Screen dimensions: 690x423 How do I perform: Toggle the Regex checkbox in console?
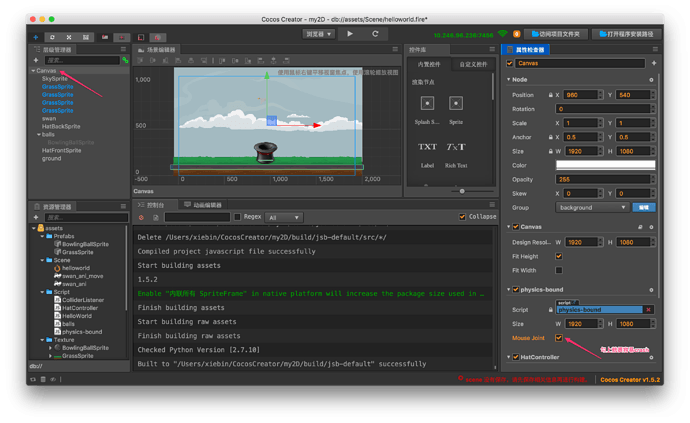pyautogui.click(x=238, y=217)
